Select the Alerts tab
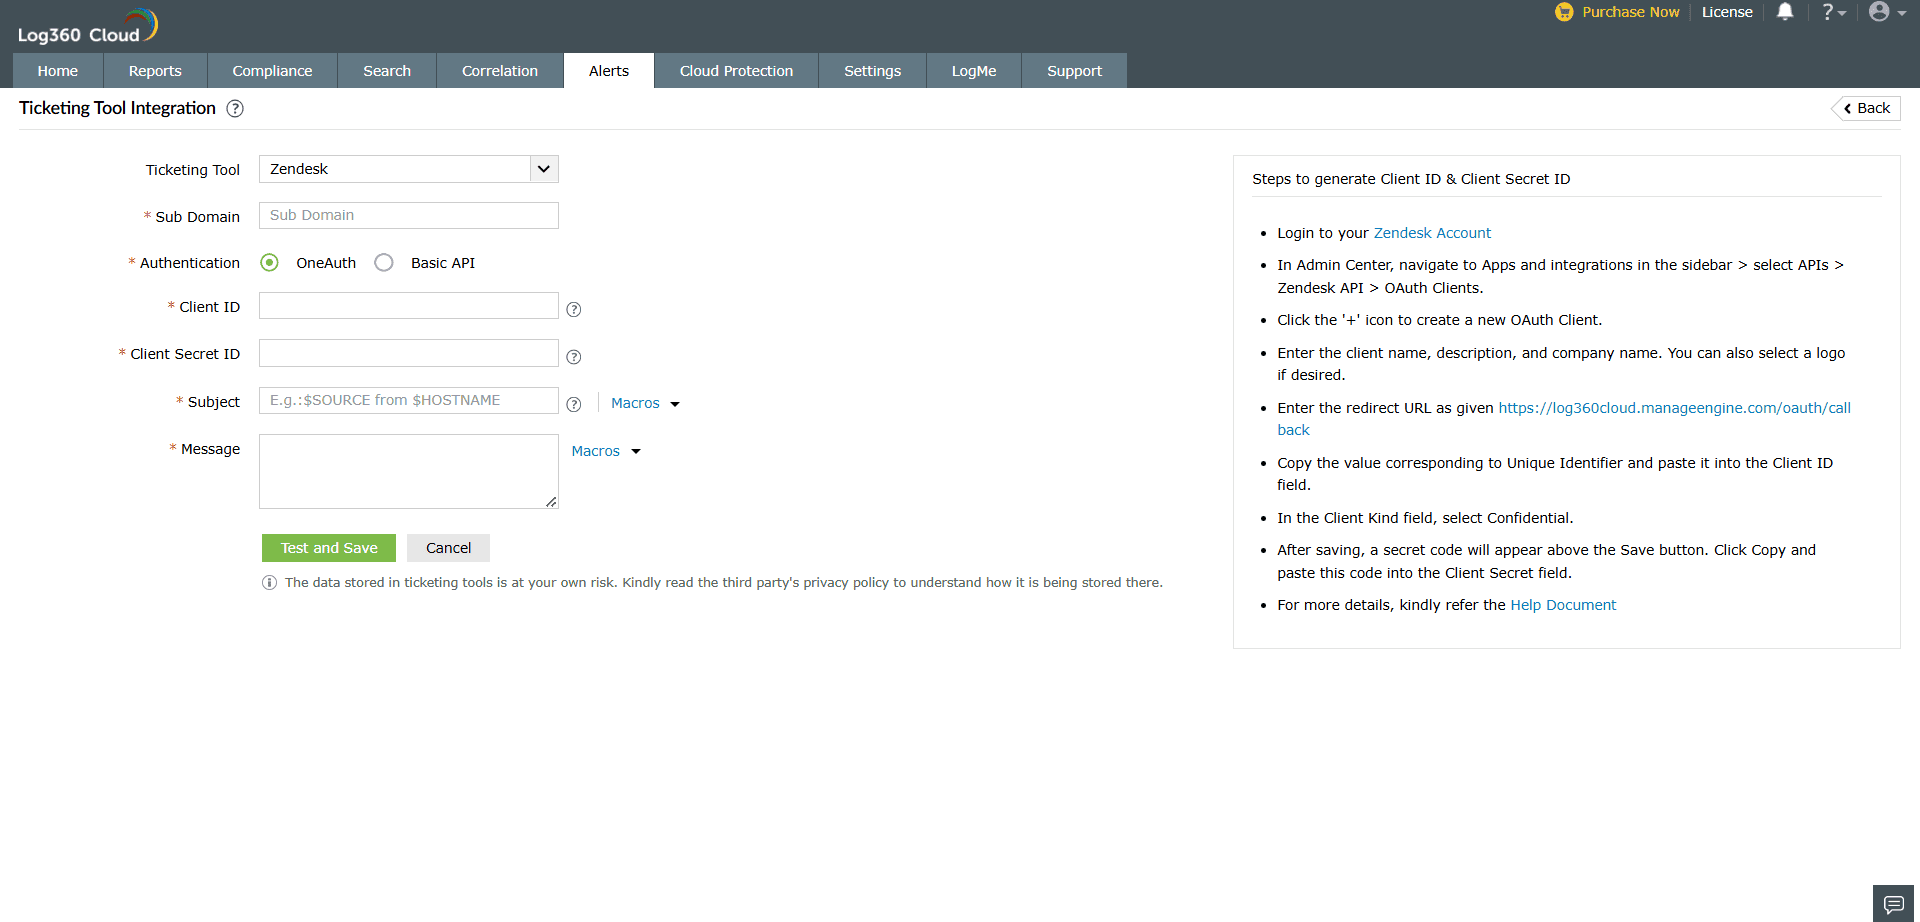 click(609, 71)
